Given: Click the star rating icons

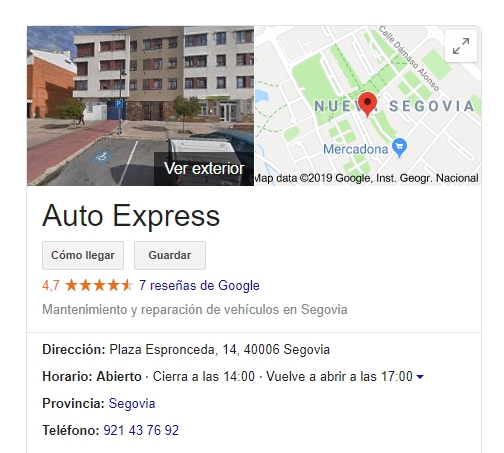Looking at the screenshot, I should (99, 286).
